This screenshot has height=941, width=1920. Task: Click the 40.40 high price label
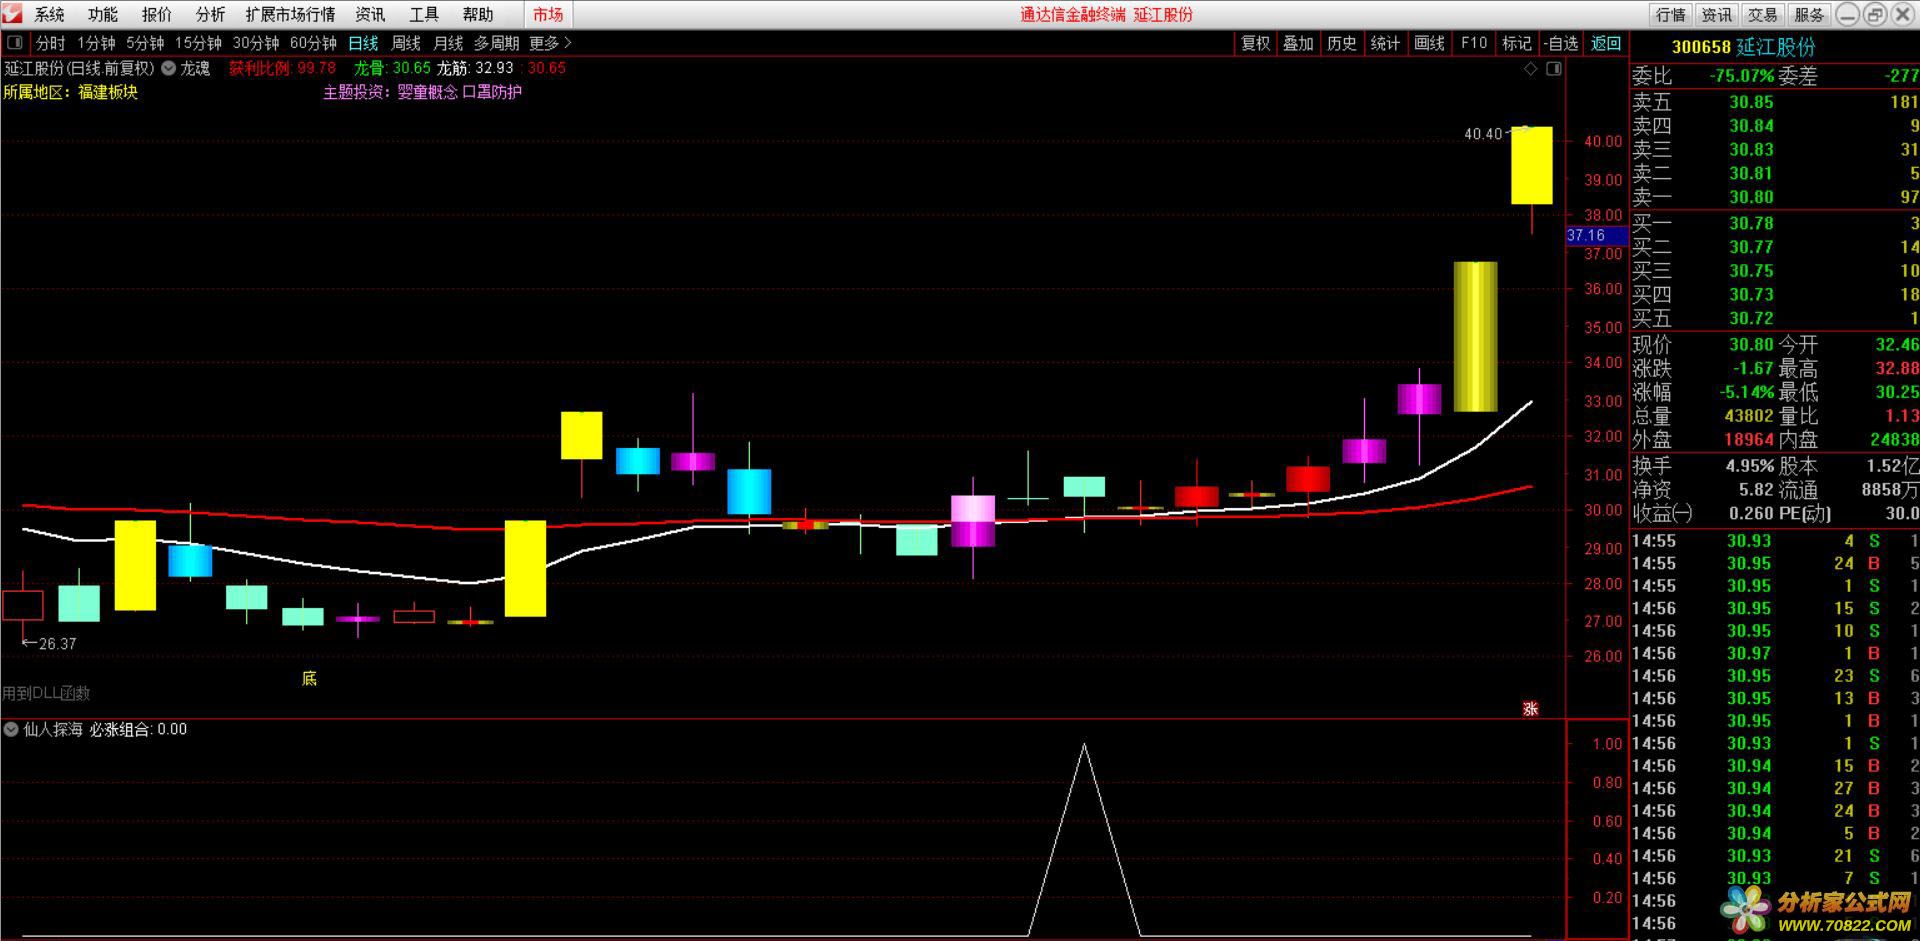point(1482,134)
